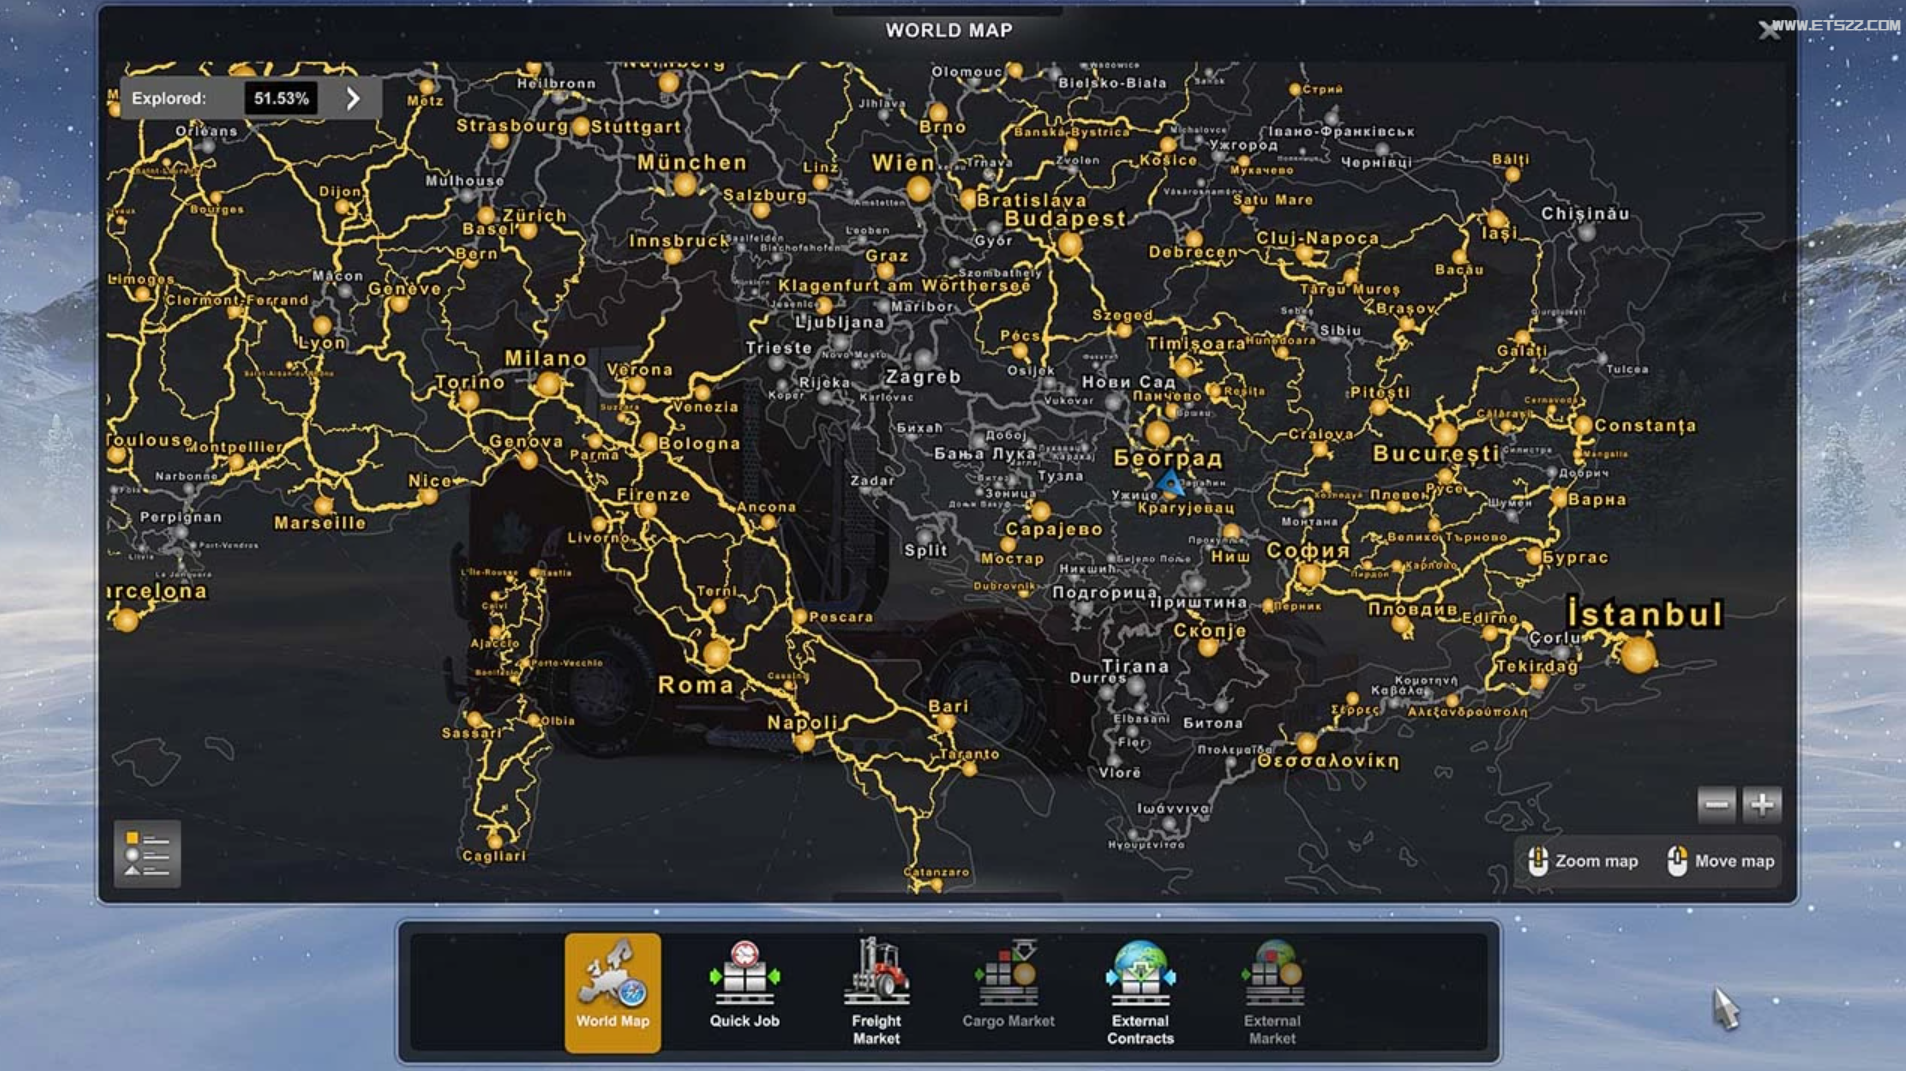Screen dimensions: 1906x1071
Task: Click the Сарајево city label
Action: click(x=1054, y=529)
